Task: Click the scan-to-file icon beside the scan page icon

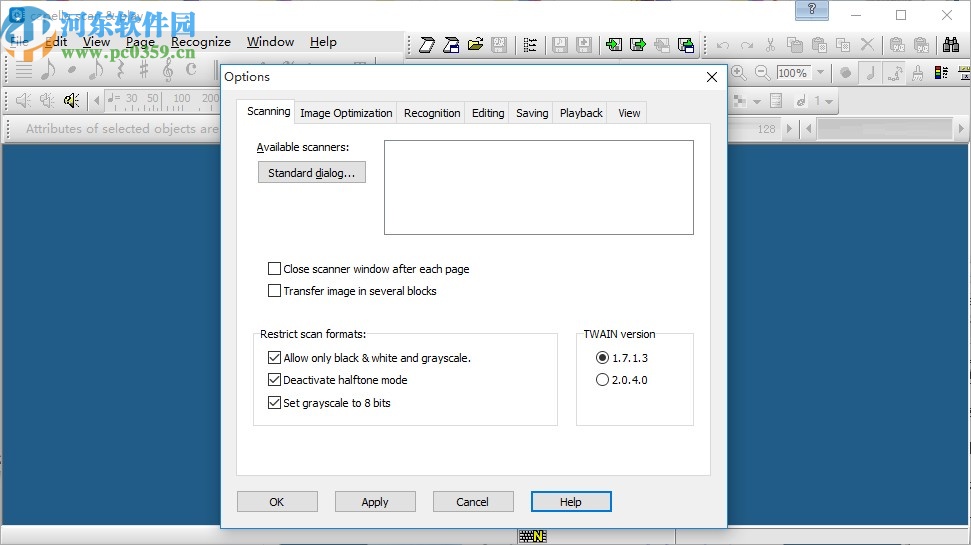Action: 451,45
